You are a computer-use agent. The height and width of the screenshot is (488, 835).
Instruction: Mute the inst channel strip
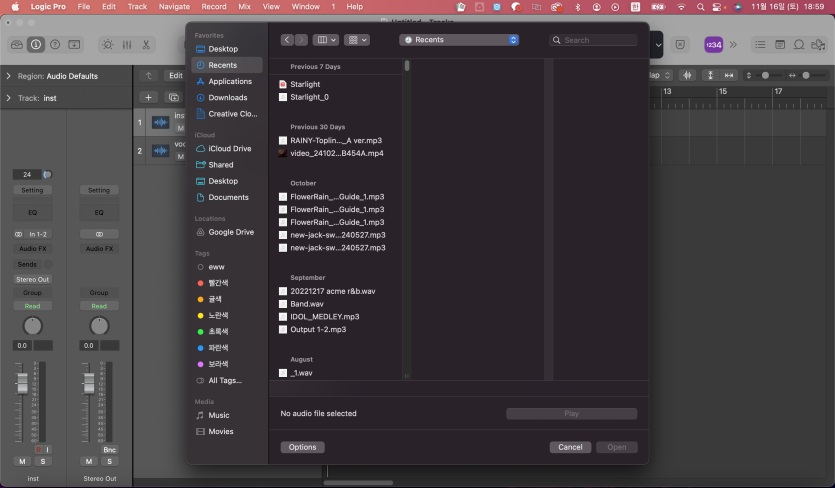click(22, 461)
